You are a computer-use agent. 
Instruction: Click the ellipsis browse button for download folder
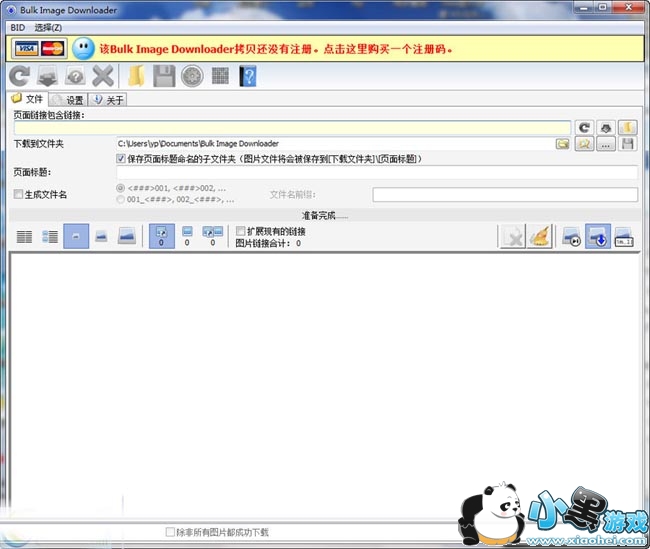tap(606, 144)
